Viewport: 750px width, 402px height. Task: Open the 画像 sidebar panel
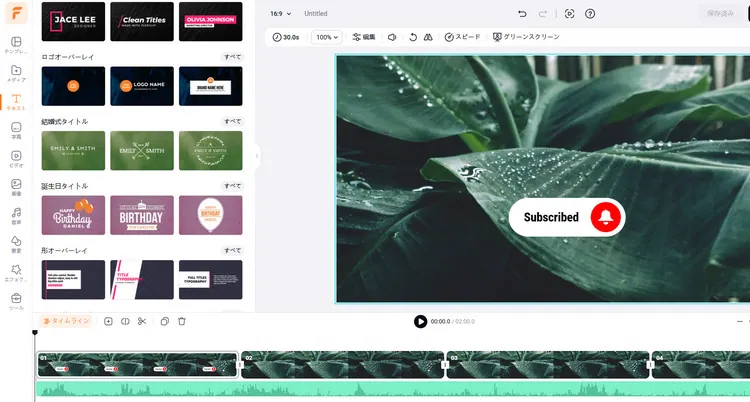click(16, 188)
